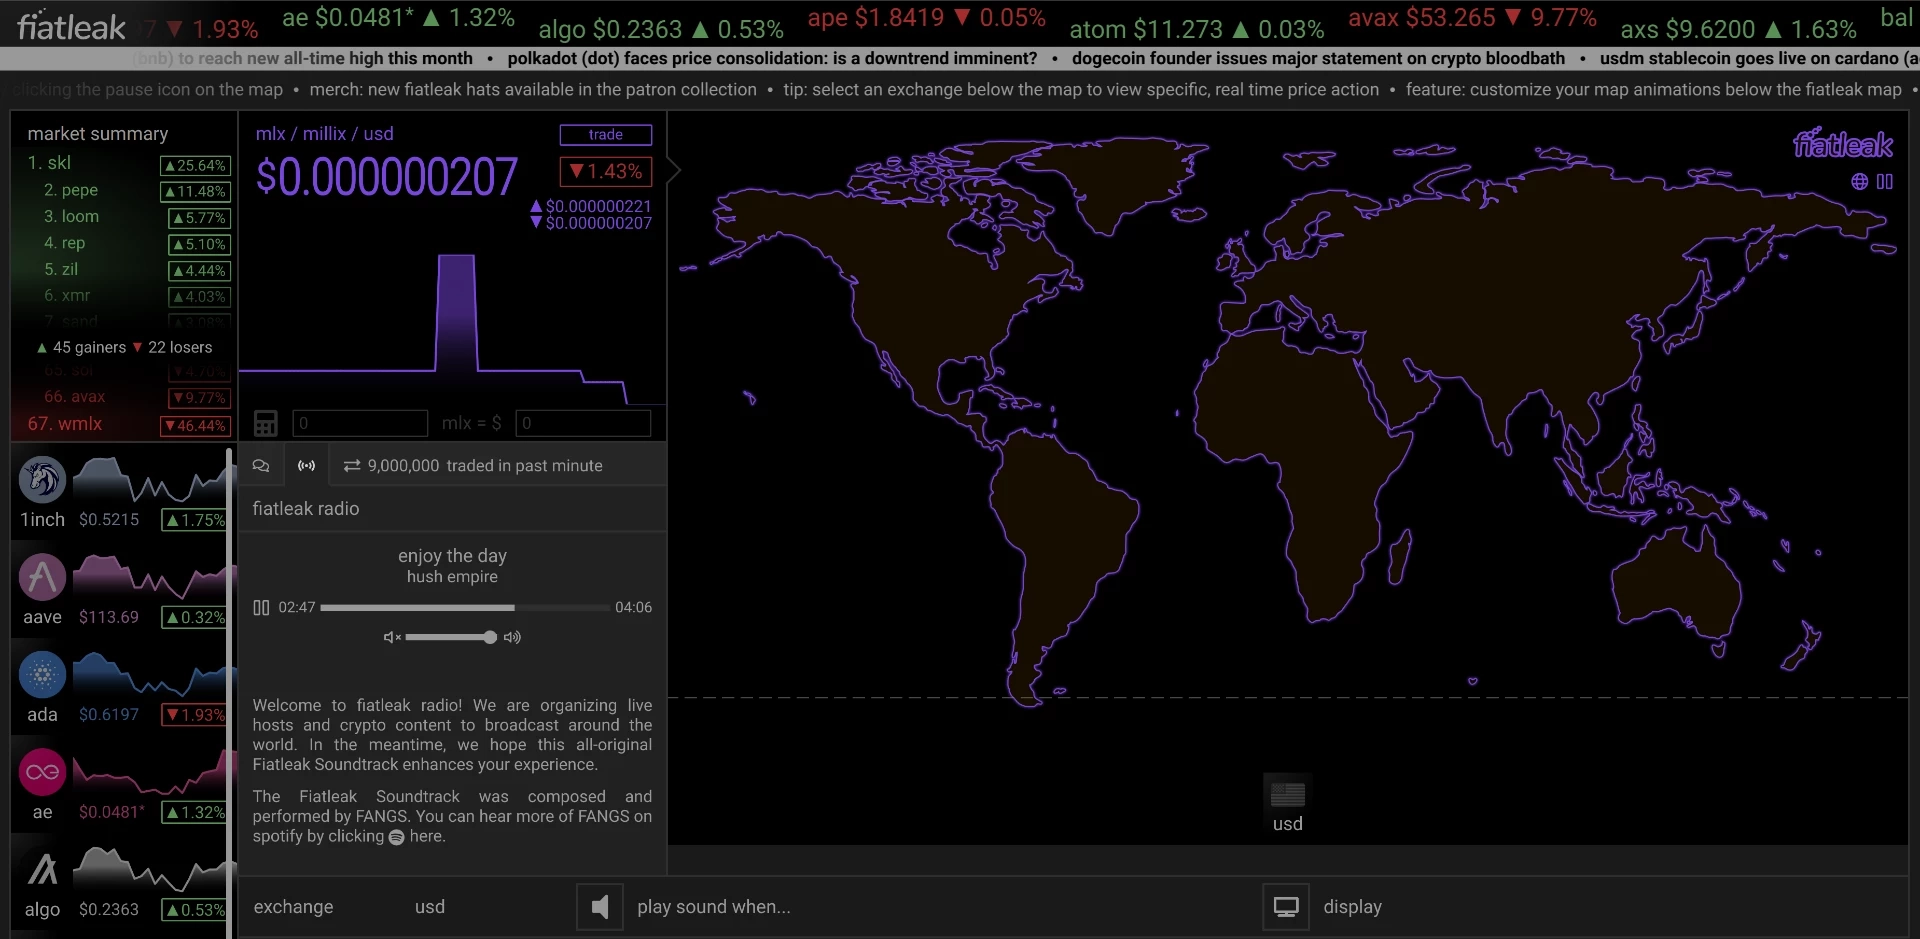The width and height of the screenshot is (1920, 939).
Task: Click the globe icon on the map
Action: (x=1859, y=182)
